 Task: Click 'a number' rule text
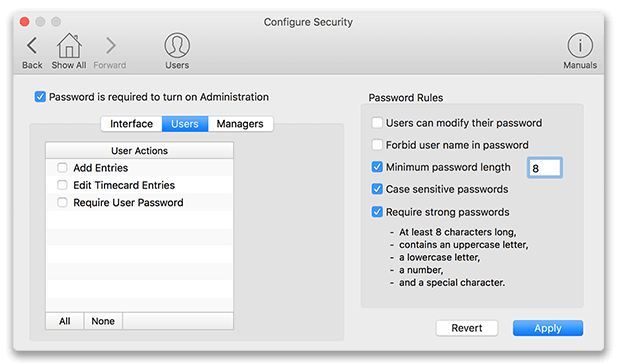pos(421,270)
